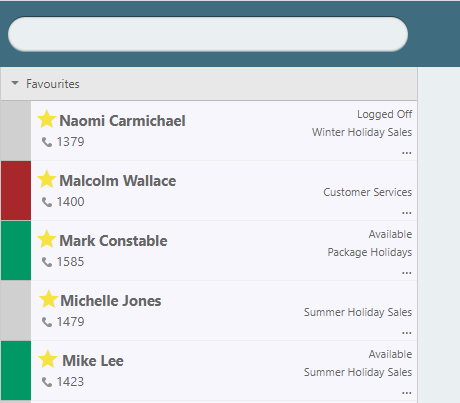Screen dimensions: 460x403
Task: Call Malcolm Wallace using phone icon 1400
Action: (x=47, y=202)
